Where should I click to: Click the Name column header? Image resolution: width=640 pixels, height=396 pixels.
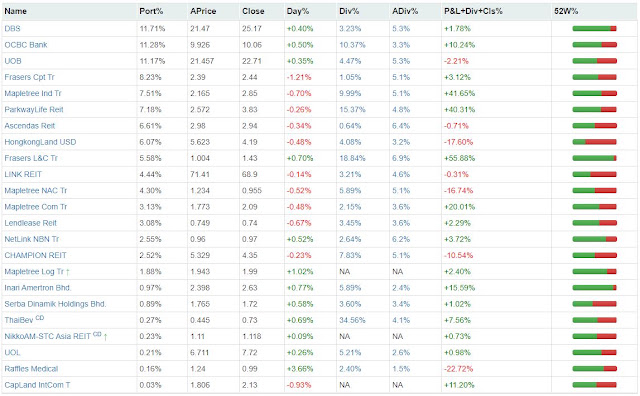16,11
